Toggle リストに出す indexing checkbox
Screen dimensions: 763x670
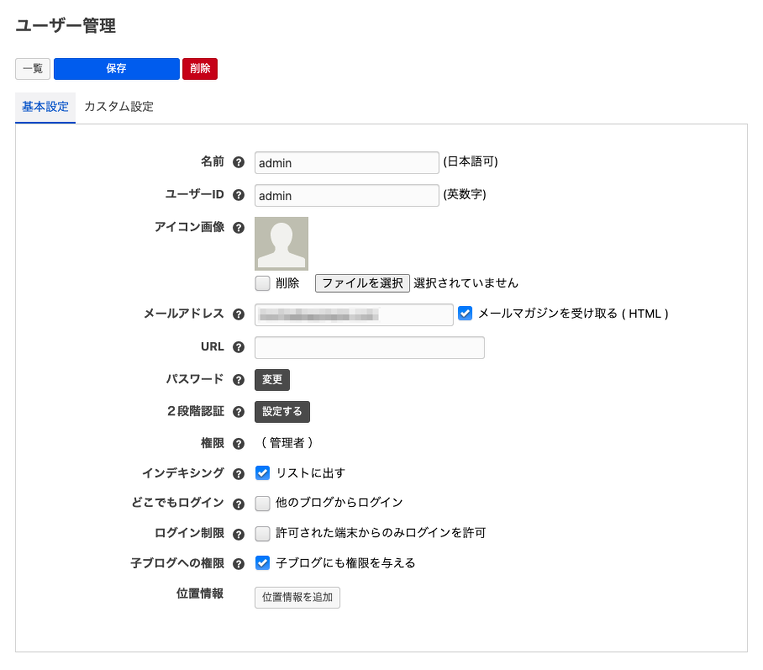point(263,473)
